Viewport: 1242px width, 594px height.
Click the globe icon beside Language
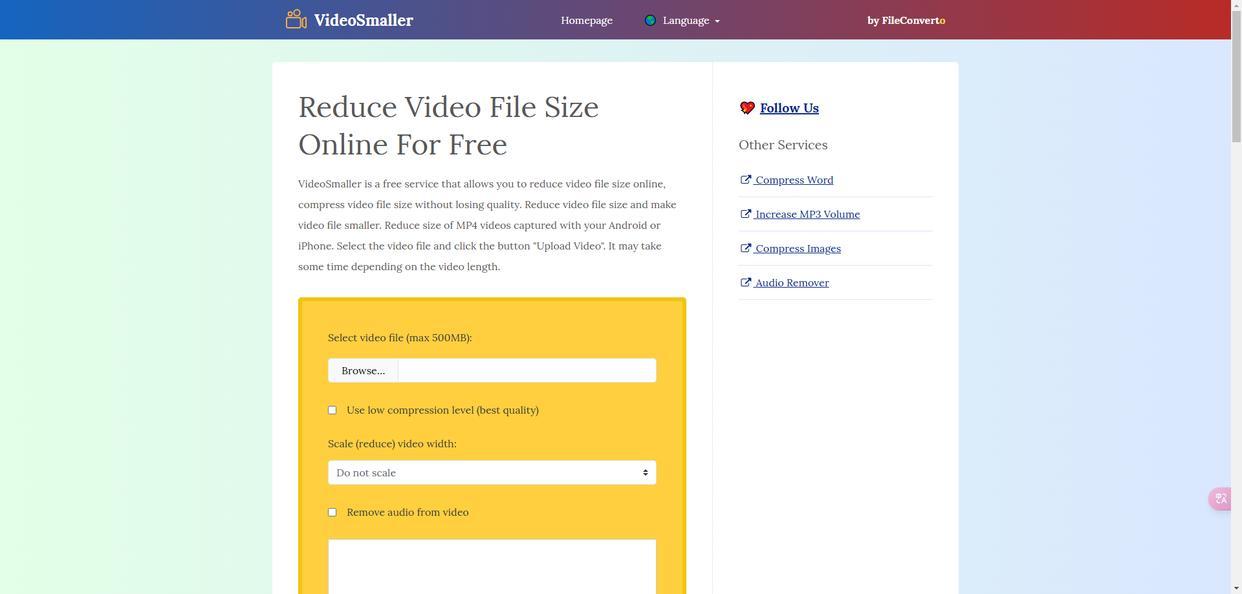coord(650,20)
